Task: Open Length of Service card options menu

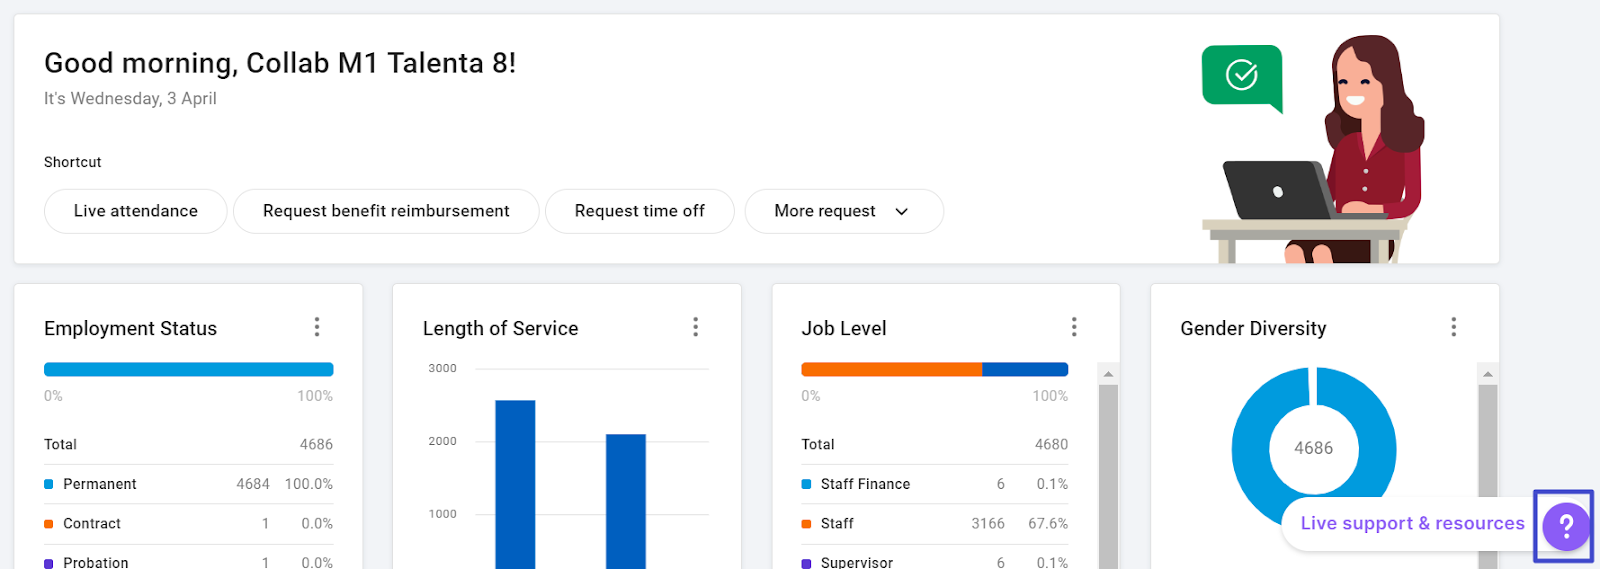Action: [696, 327]
